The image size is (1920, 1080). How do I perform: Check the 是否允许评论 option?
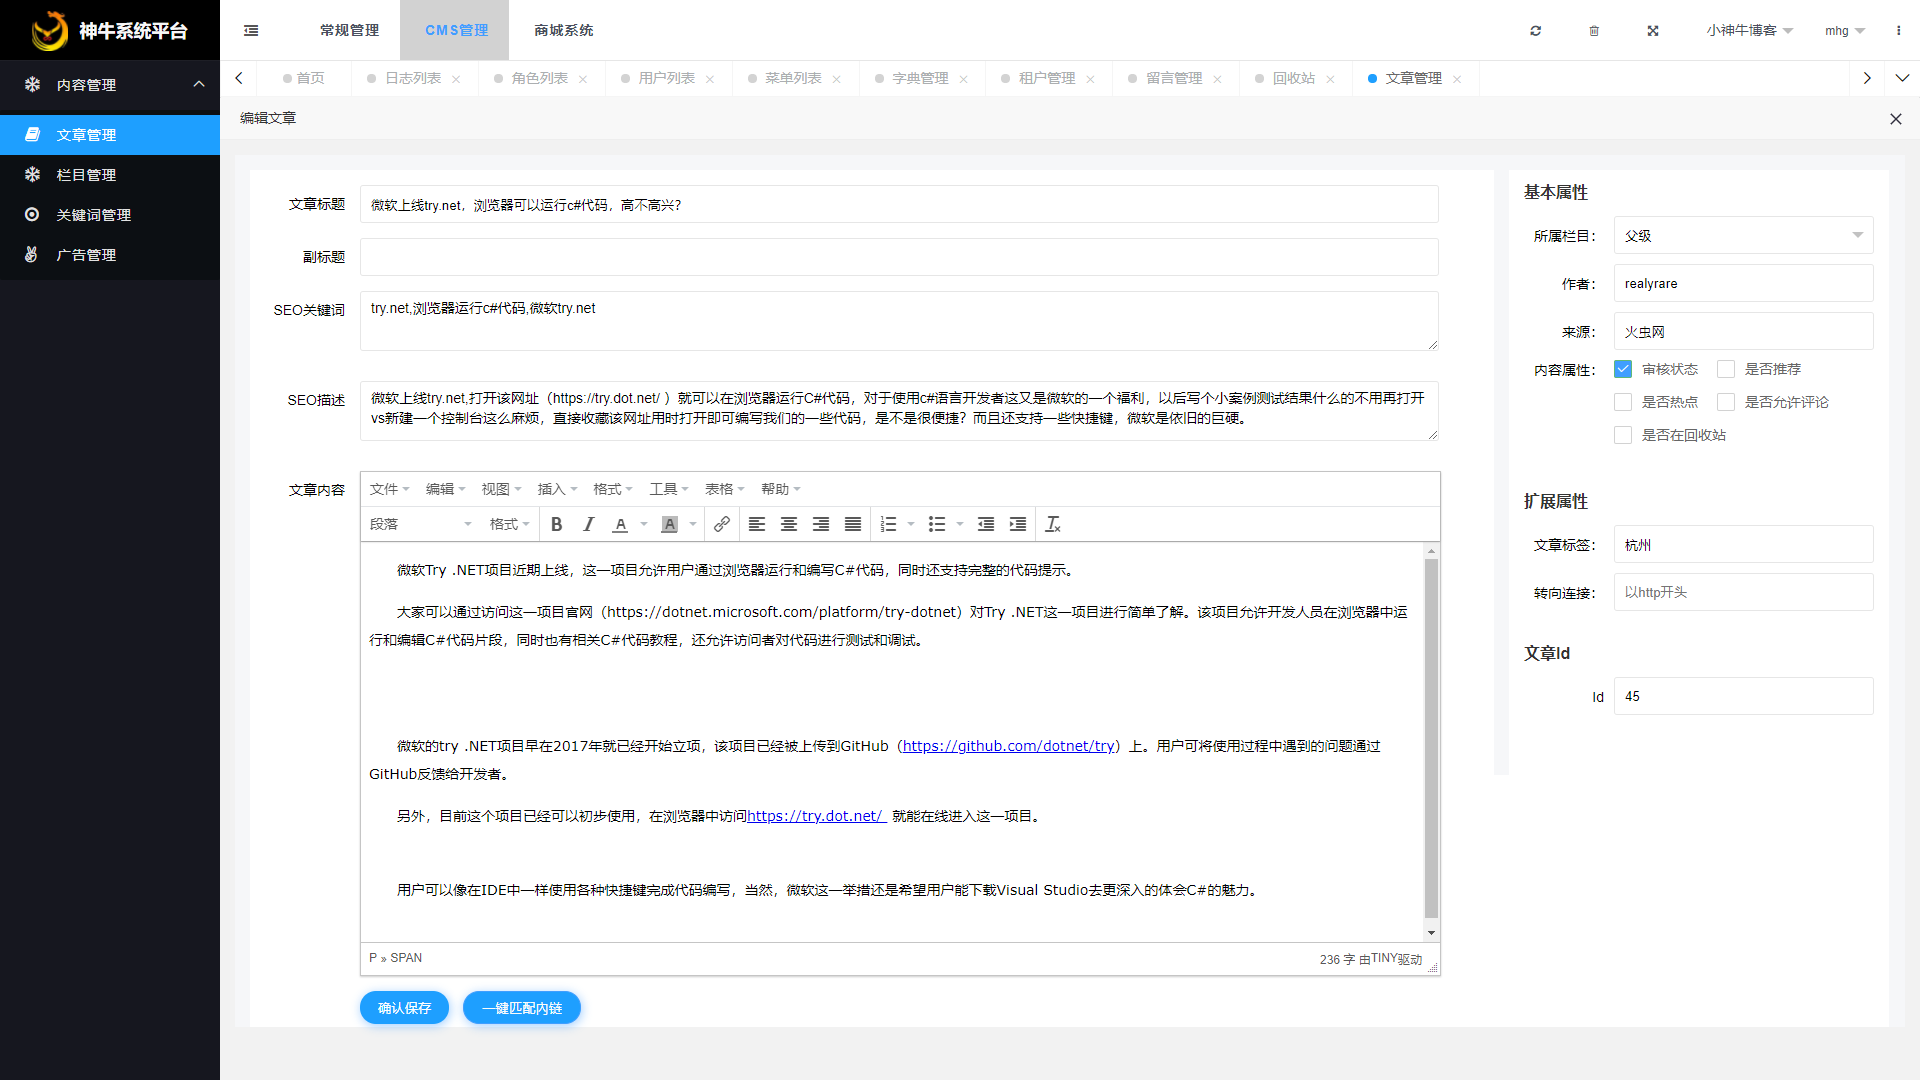pos(1726,402)
